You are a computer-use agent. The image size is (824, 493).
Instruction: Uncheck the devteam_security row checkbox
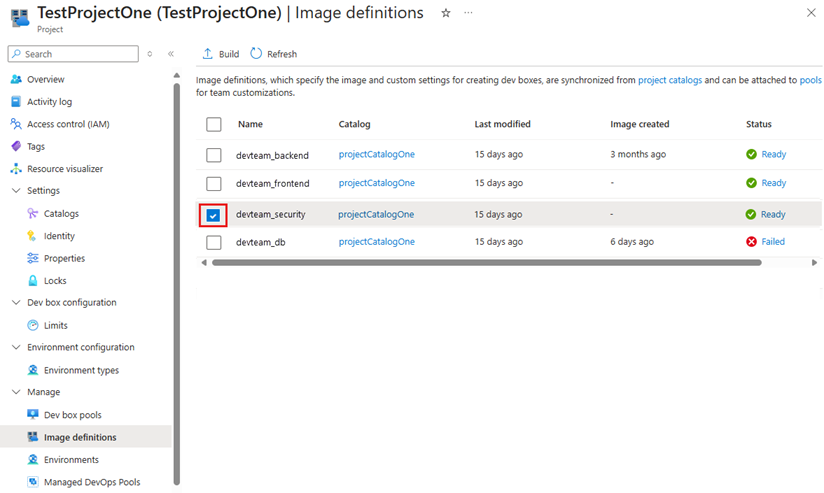[x=213, y=214]
